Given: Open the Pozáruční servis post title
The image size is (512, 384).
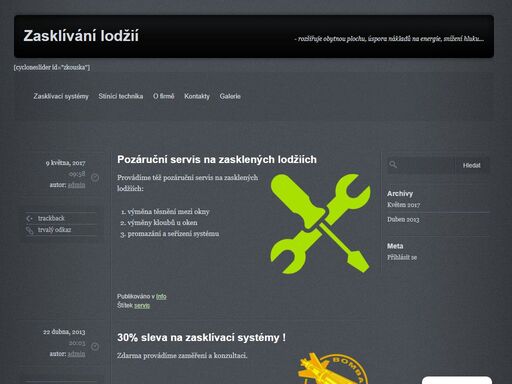Looking at the screenshot, I should click(217, 160).
